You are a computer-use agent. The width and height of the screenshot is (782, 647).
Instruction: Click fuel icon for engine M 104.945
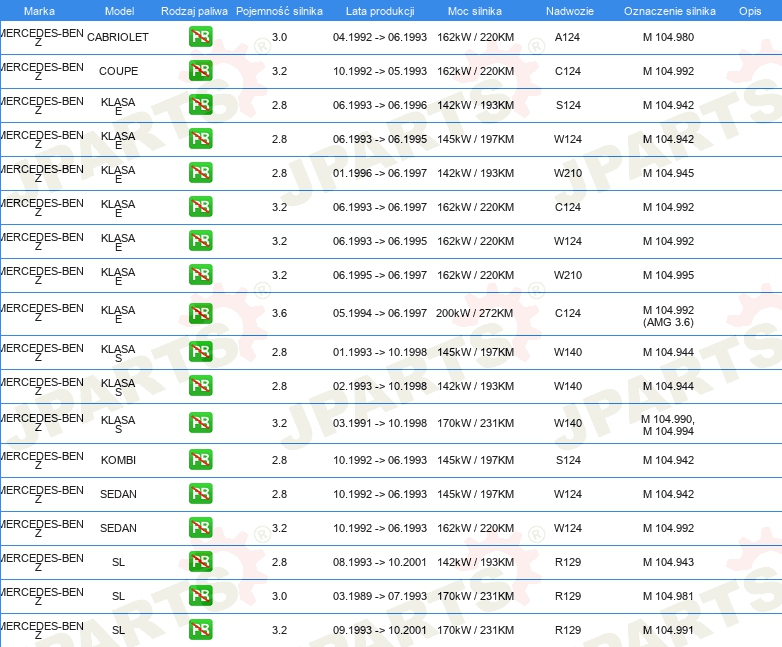tap(200, 173)
